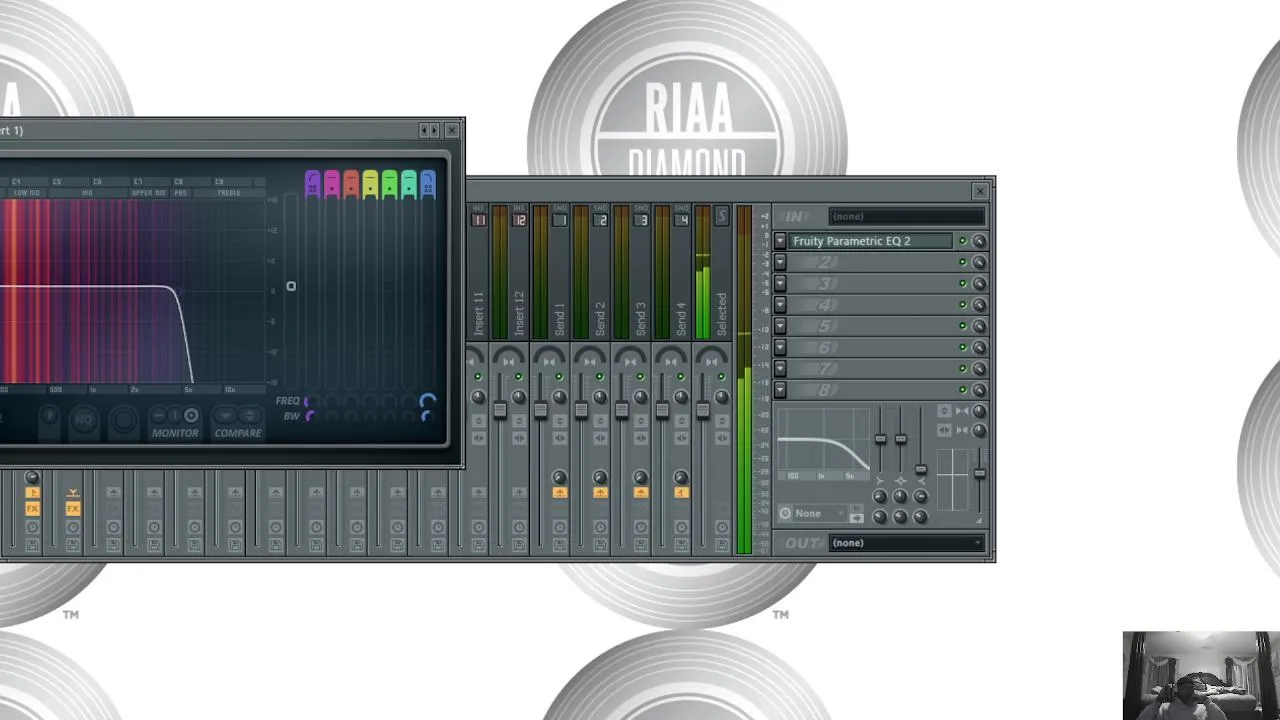Open the effect slot 4 dropdown arrow
The image size is (1280, 720).
coord(780,304)
